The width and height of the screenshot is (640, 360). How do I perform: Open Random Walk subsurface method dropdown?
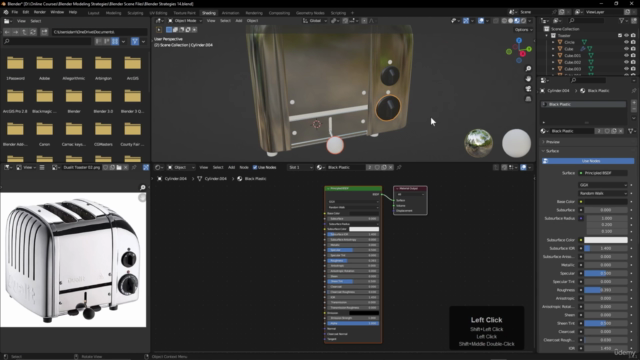(x=602, y=193)
